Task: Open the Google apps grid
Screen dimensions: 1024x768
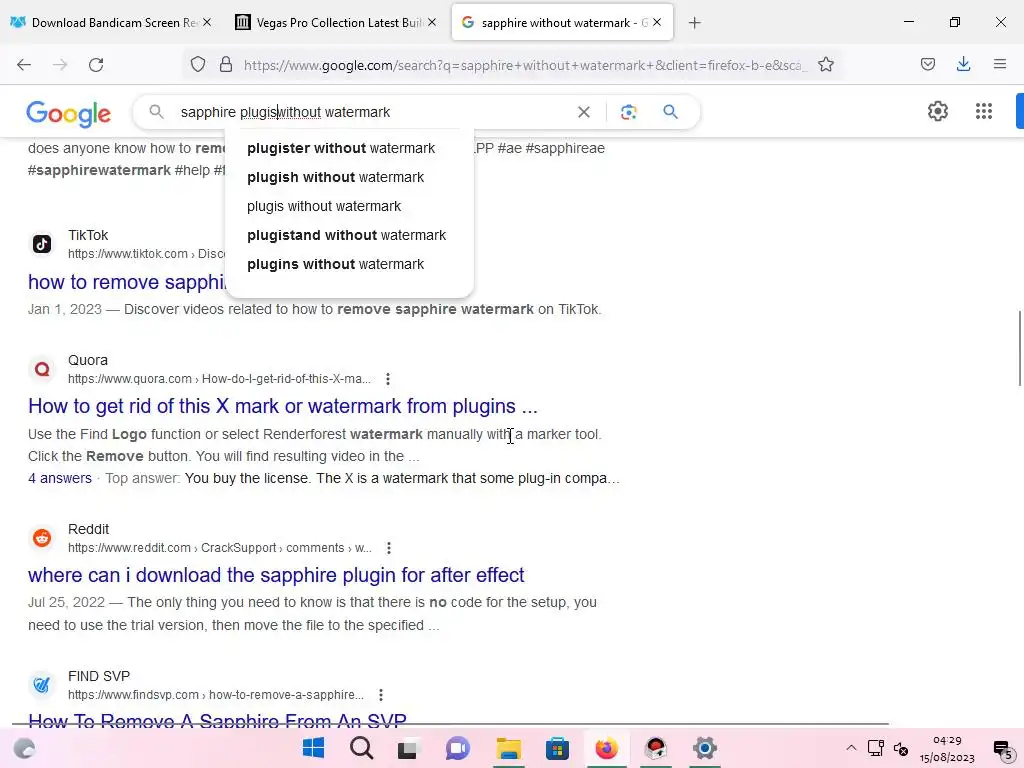Action: coord(984,111)
